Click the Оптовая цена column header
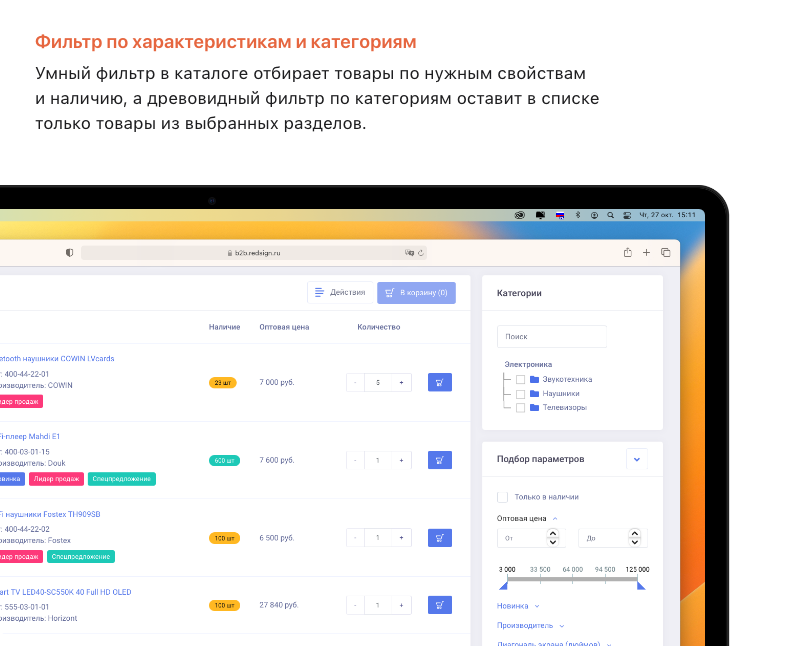 (284, 327)
